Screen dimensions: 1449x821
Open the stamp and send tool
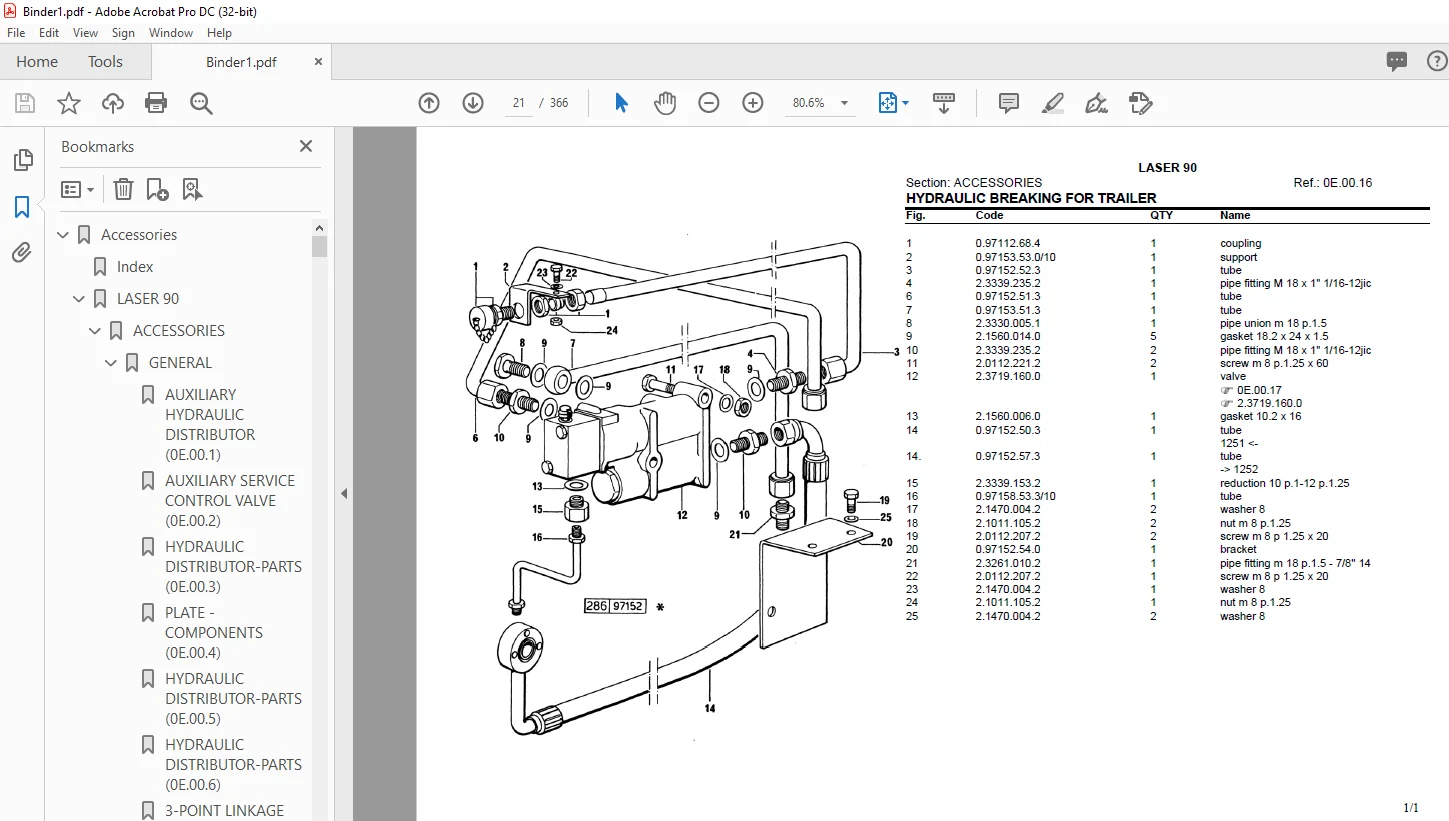click(1141, 103)
